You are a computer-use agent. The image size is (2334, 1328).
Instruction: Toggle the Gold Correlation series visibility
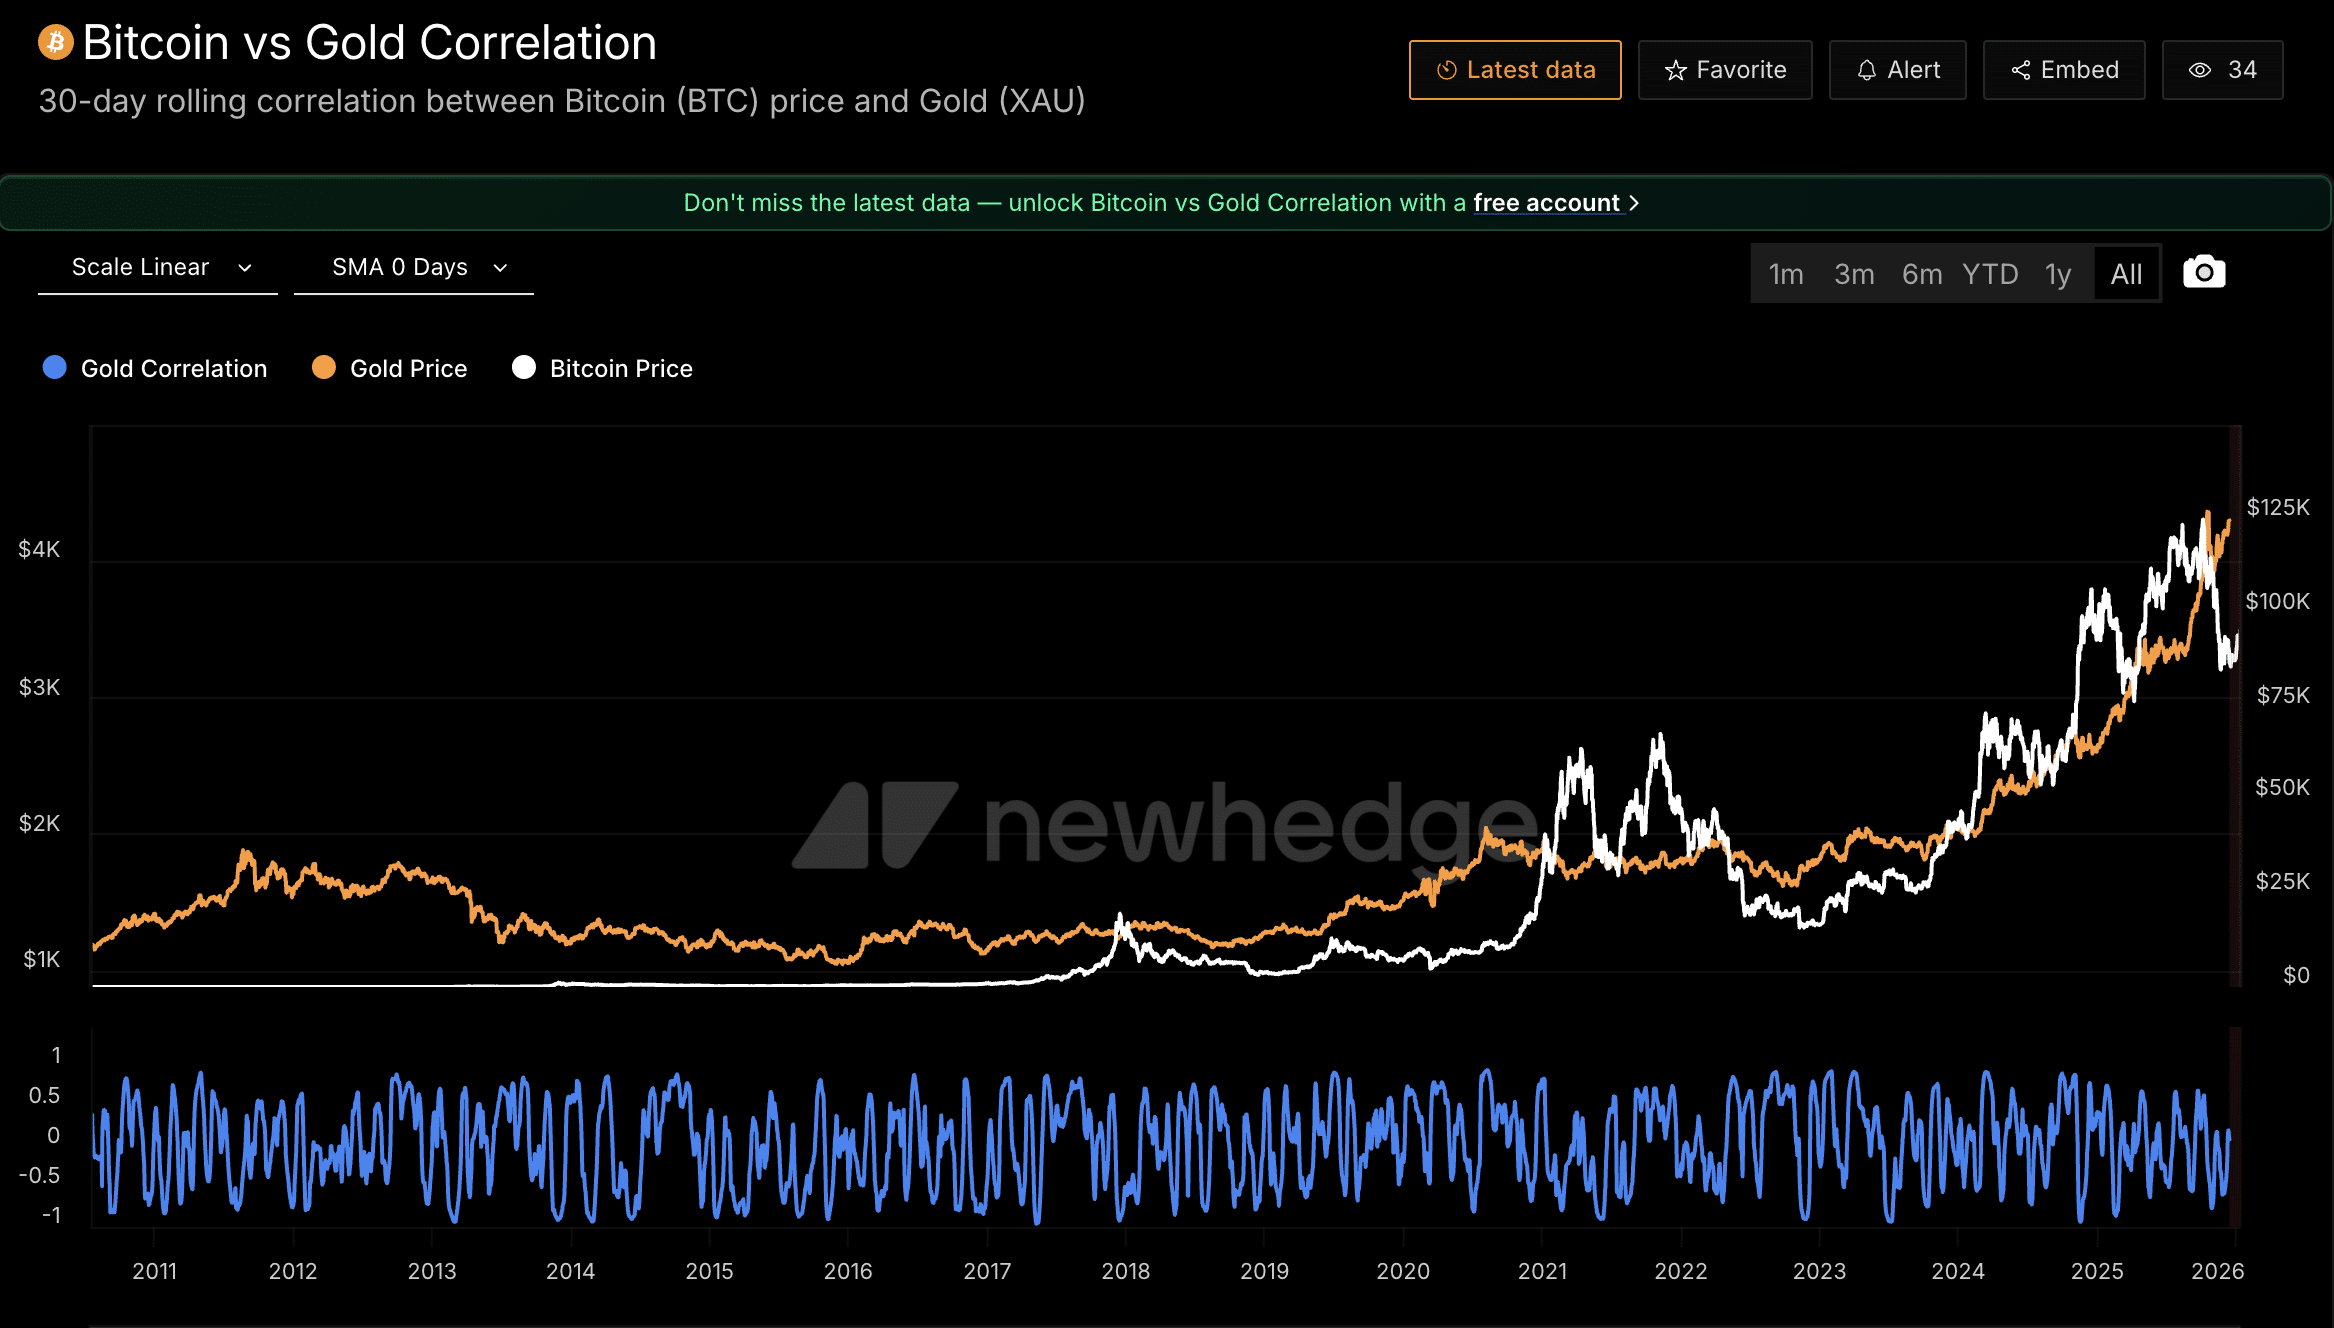tap(155, 368)
